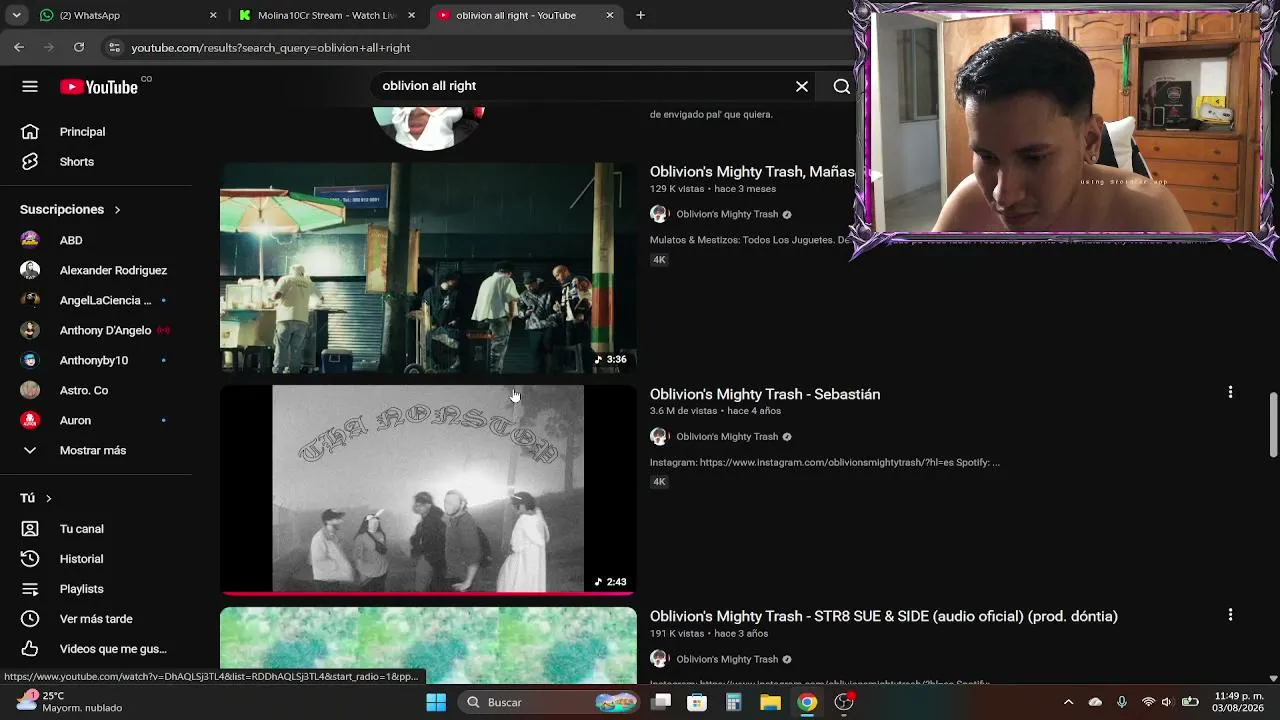Open the tab search dropdown arrow

tap(17, 15)
